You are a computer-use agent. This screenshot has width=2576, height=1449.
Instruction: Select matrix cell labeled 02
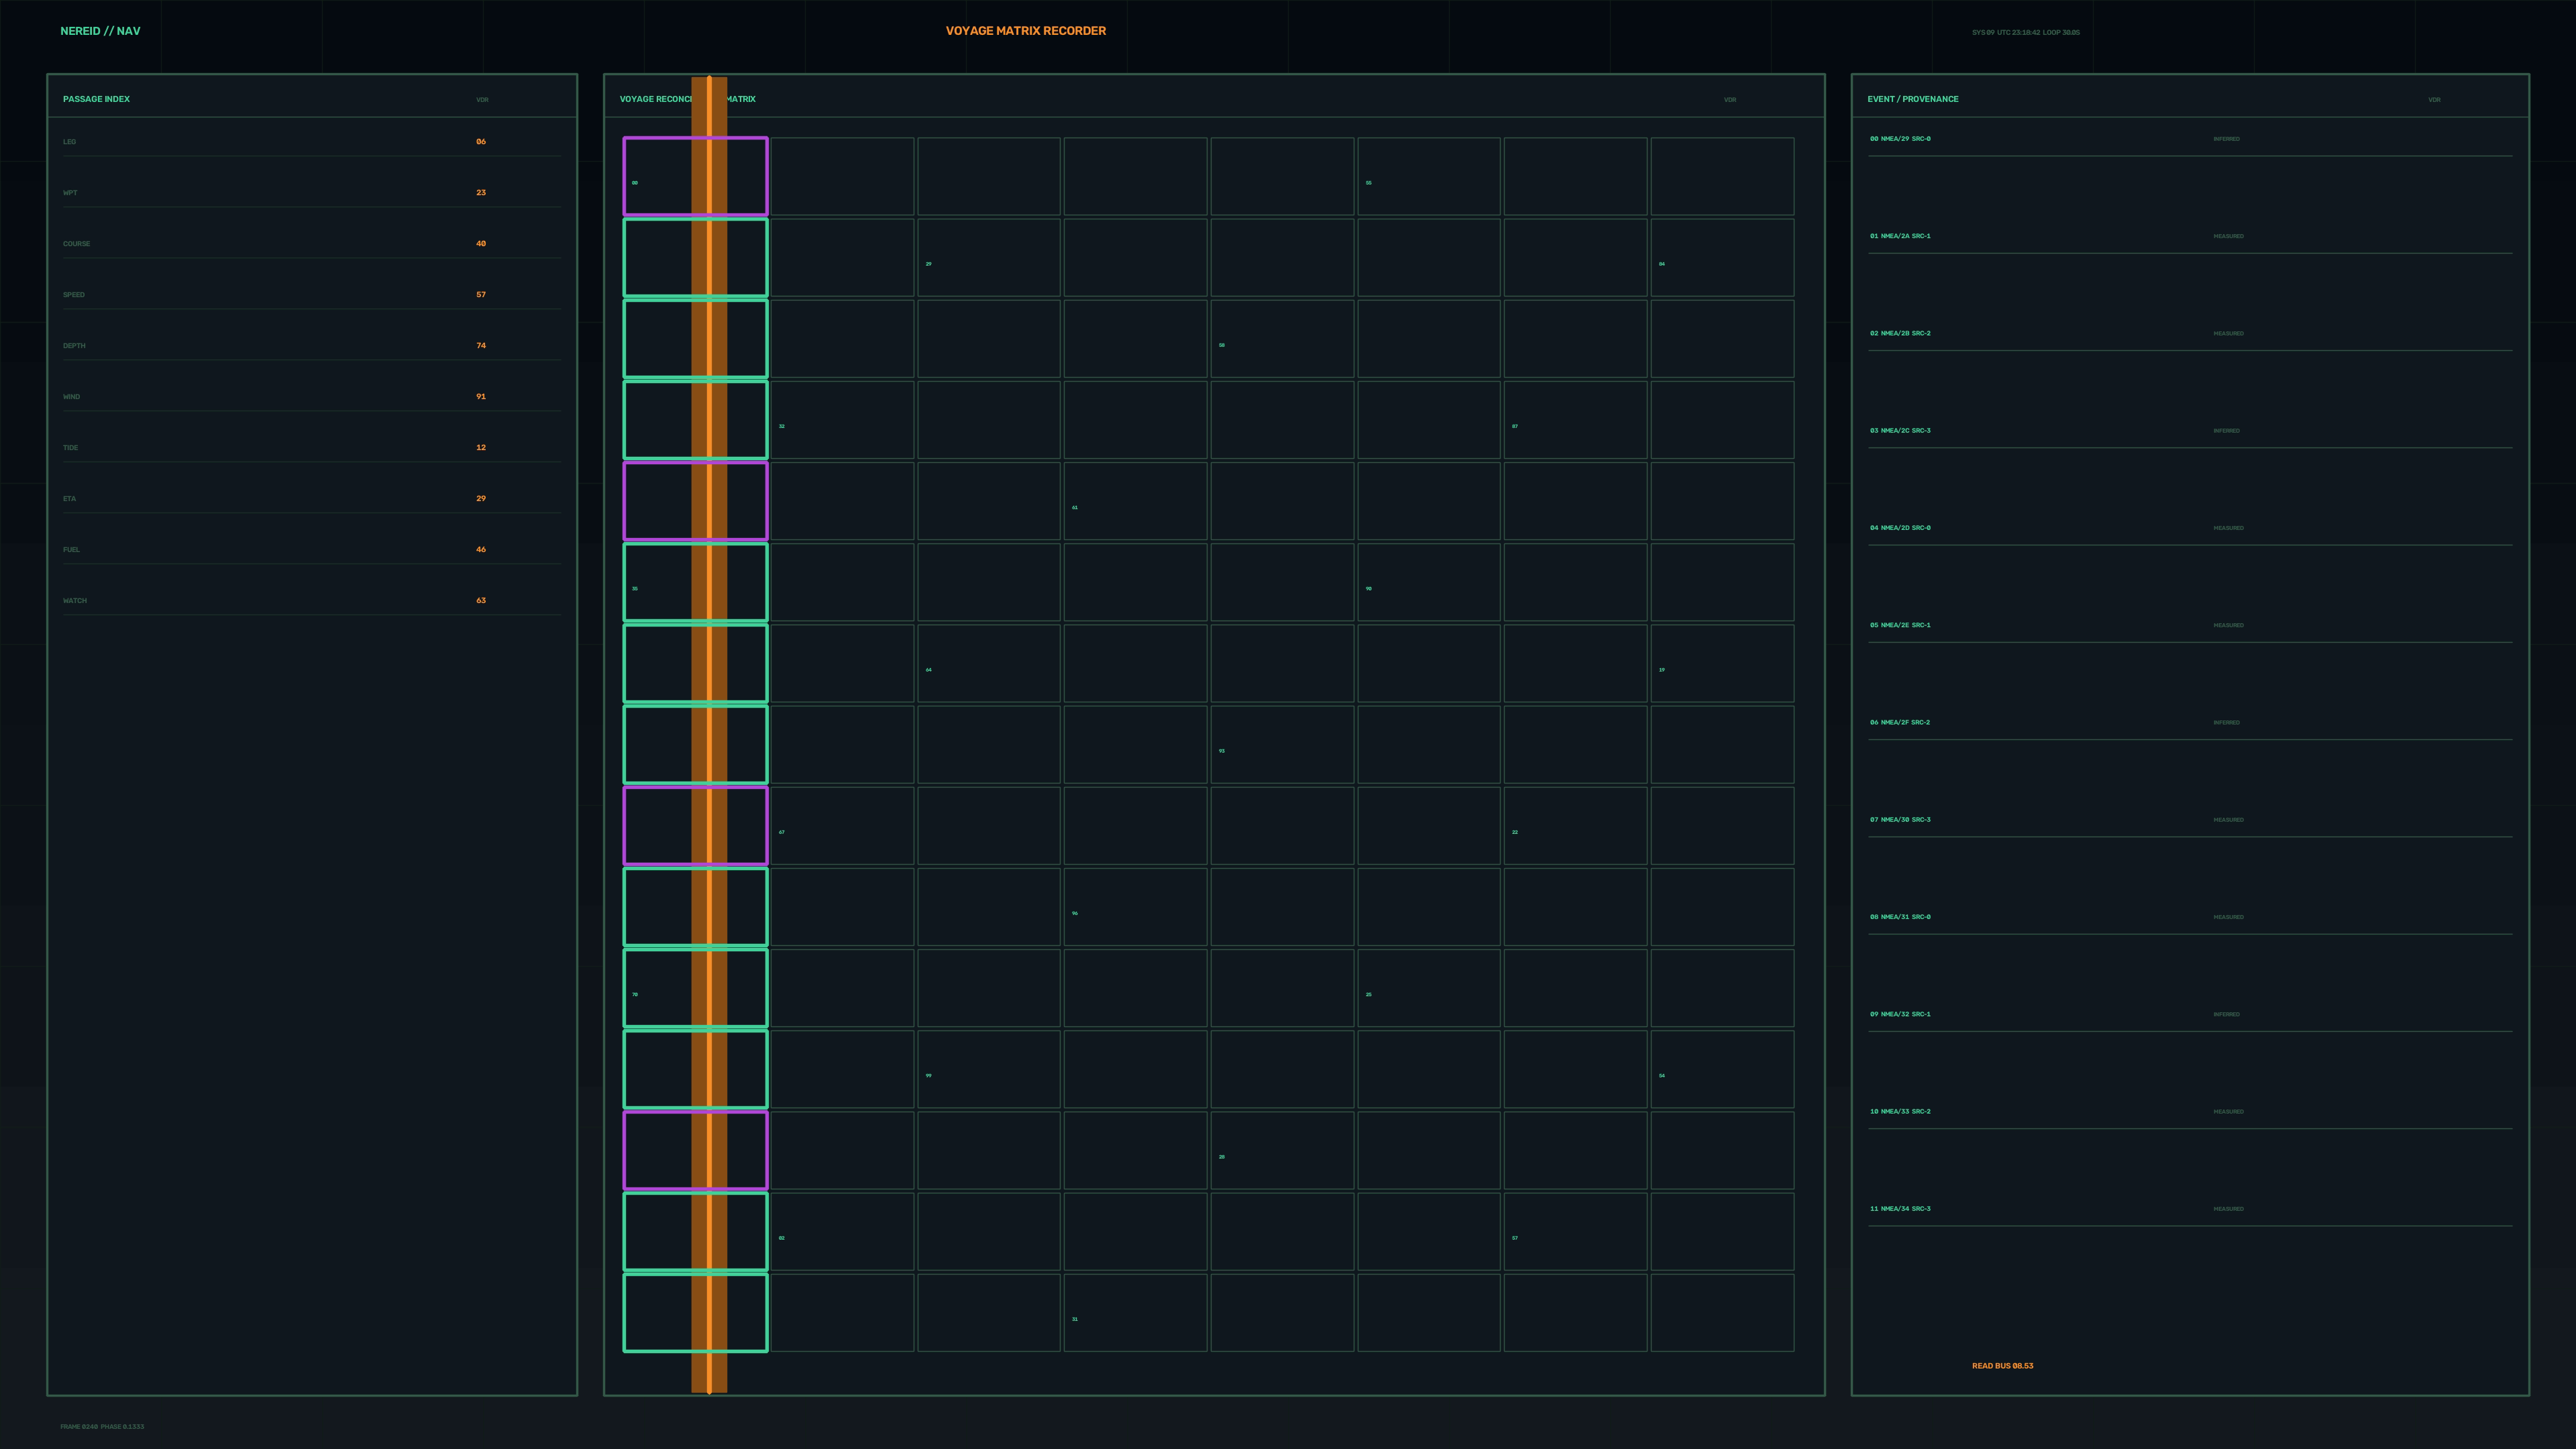pos(842,1231)
